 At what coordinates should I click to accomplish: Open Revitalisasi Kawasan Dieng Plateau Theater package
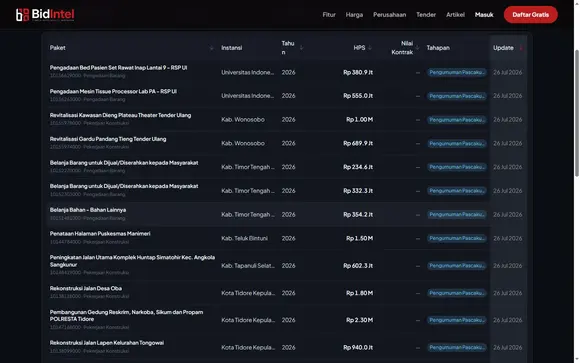[120, 115]
